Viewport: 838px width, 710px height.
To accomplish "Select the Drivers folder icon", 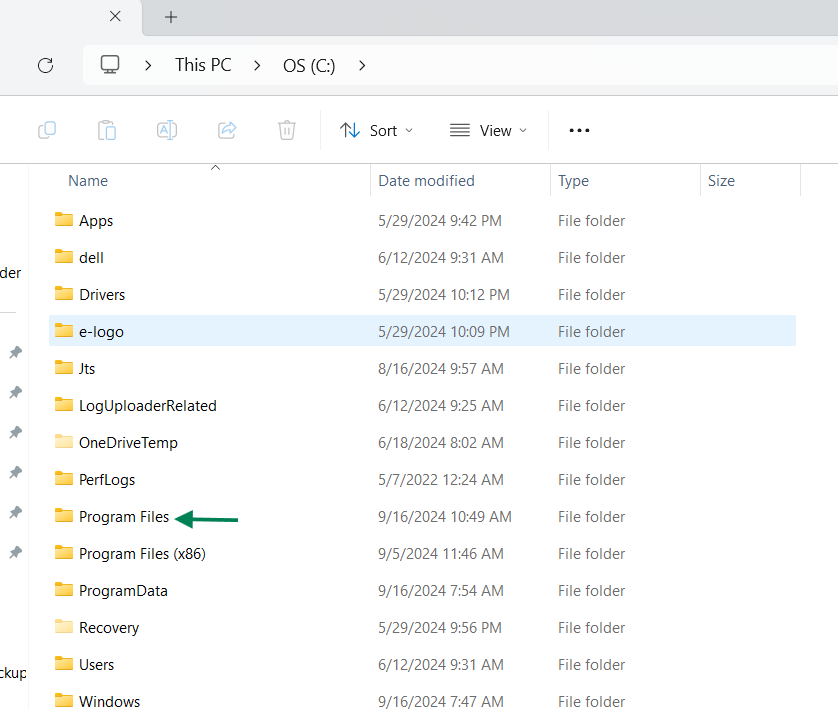I will coord(64,293).
